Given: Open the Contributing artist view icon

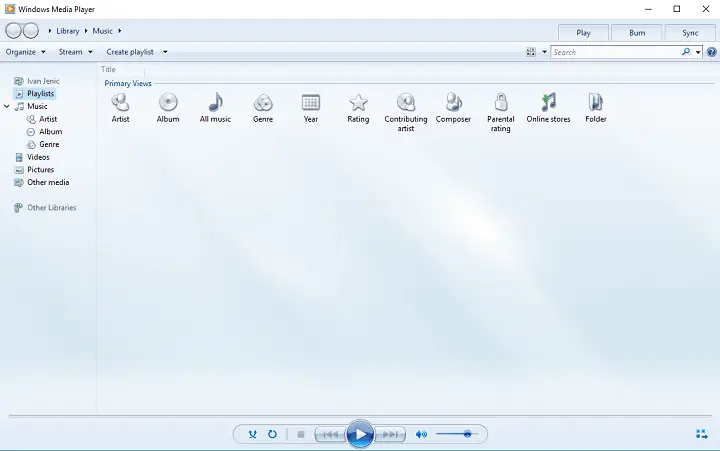Looking at the screenshot, I should tap(406, 102).
